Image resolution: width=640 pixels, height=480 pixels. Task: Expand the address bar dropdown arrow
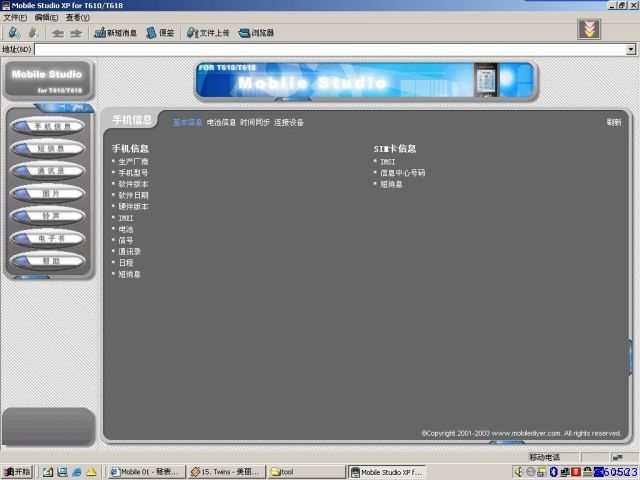tap(631, 49)
